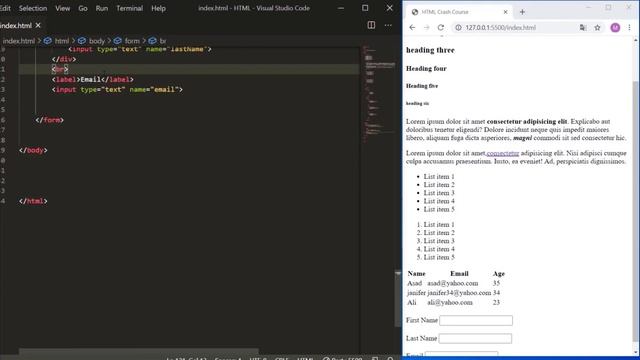Click the First Name input field

tap(476, 320)
